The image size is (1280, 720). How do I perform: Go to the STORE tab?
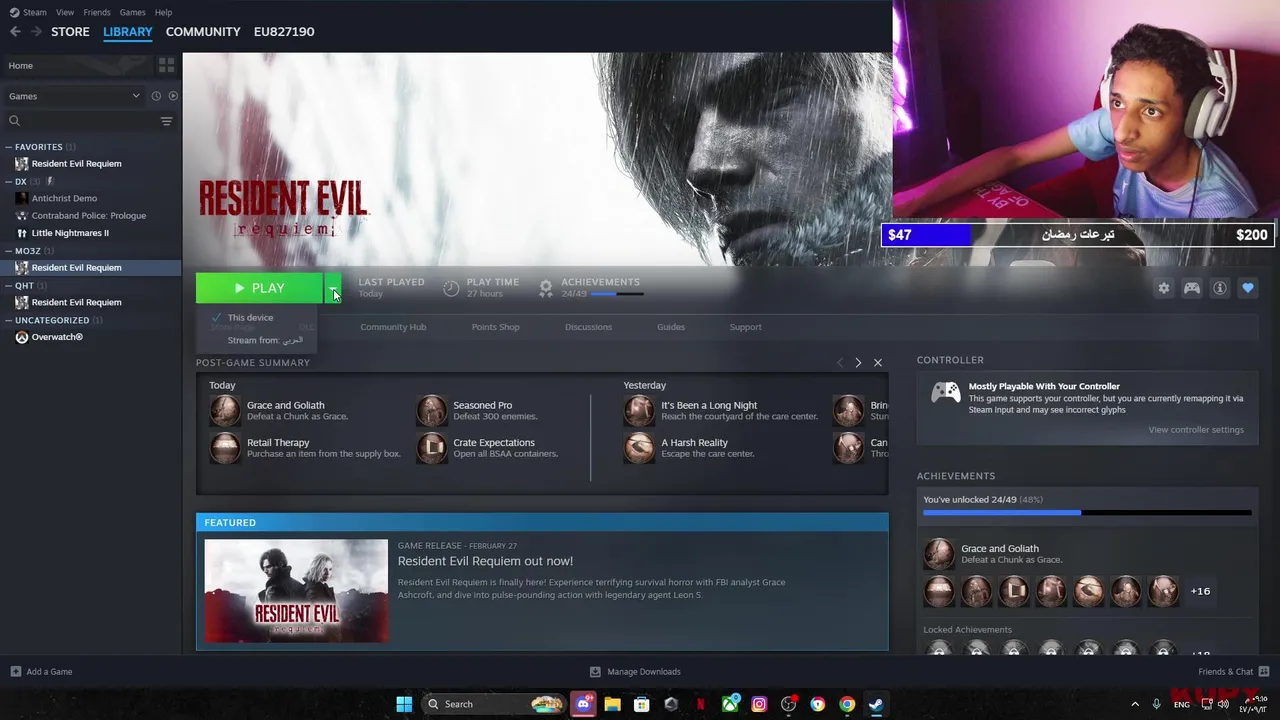[x=70, y=32]
